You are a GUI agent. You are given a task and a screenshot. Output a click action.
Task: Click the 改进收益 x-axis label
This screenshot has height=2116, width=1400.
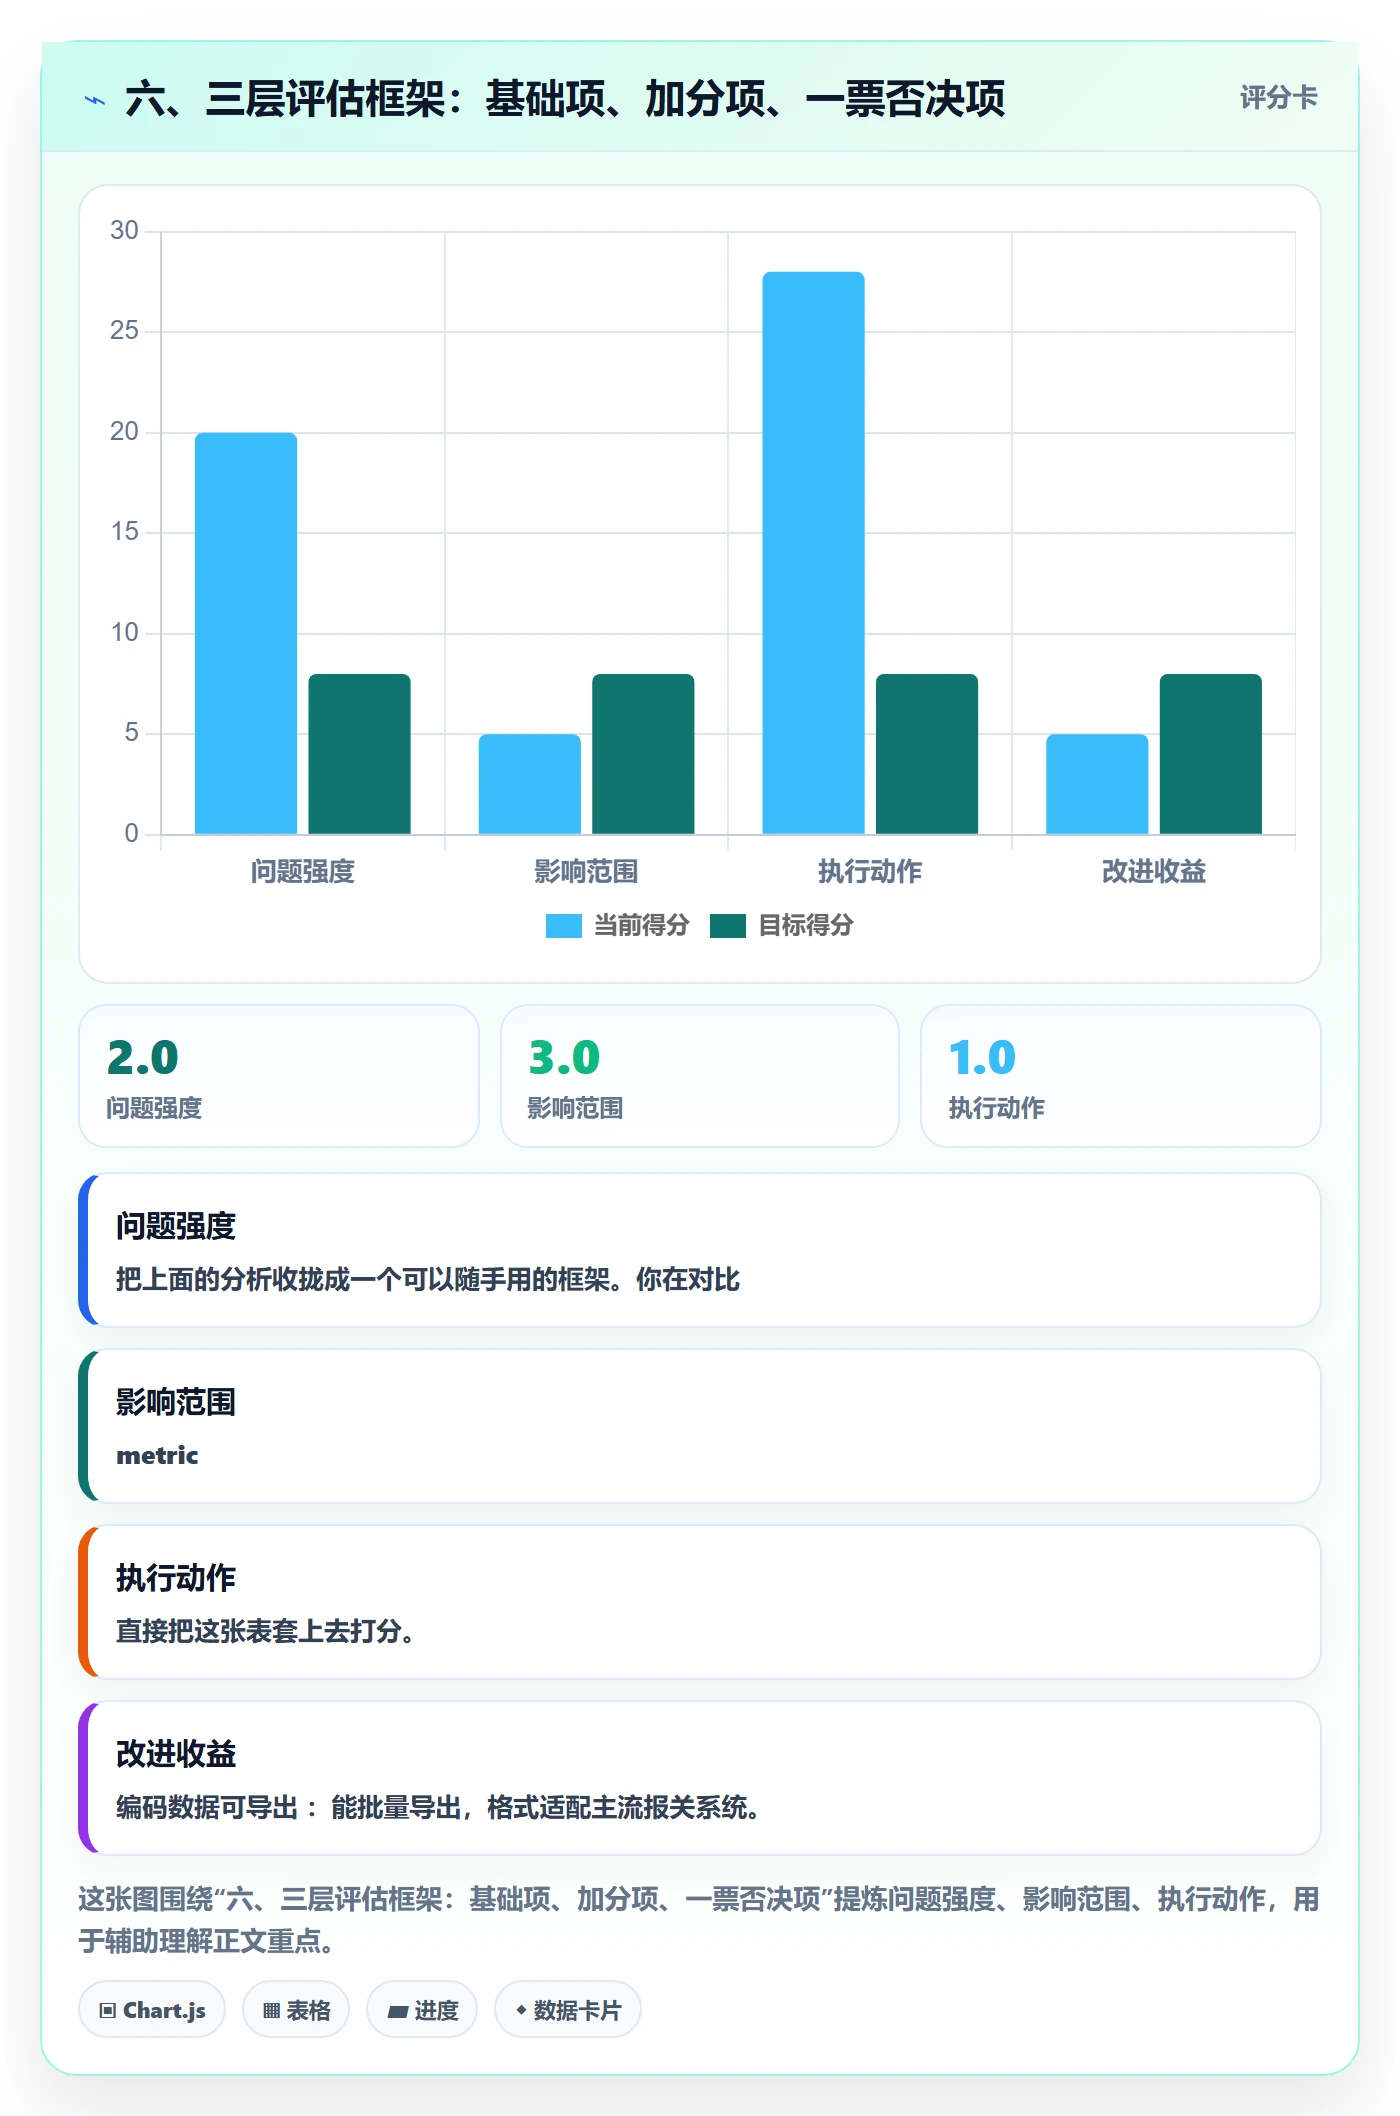(x=1154, y=872)
